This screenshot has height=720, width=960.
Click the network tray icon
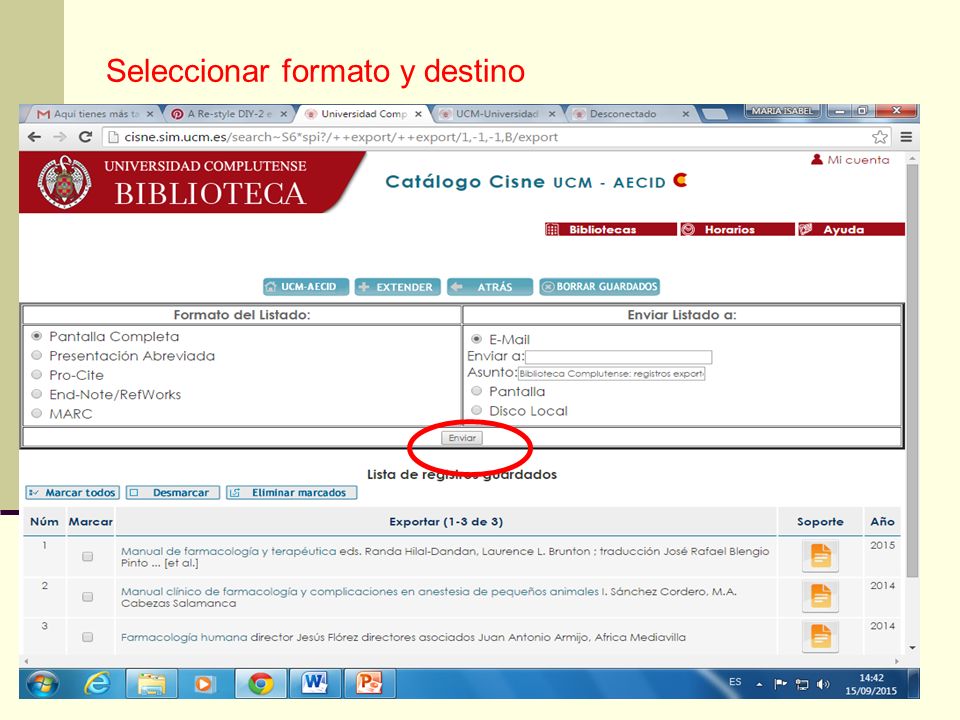tap(801, 684)
